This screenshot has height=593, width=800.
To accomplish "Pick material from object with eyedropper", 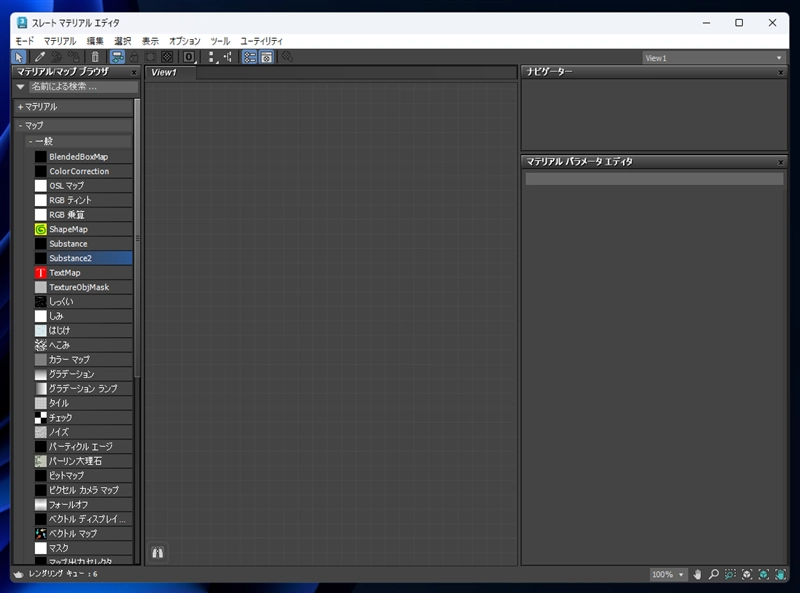I will pyautogui.click(x=40, y=57).
